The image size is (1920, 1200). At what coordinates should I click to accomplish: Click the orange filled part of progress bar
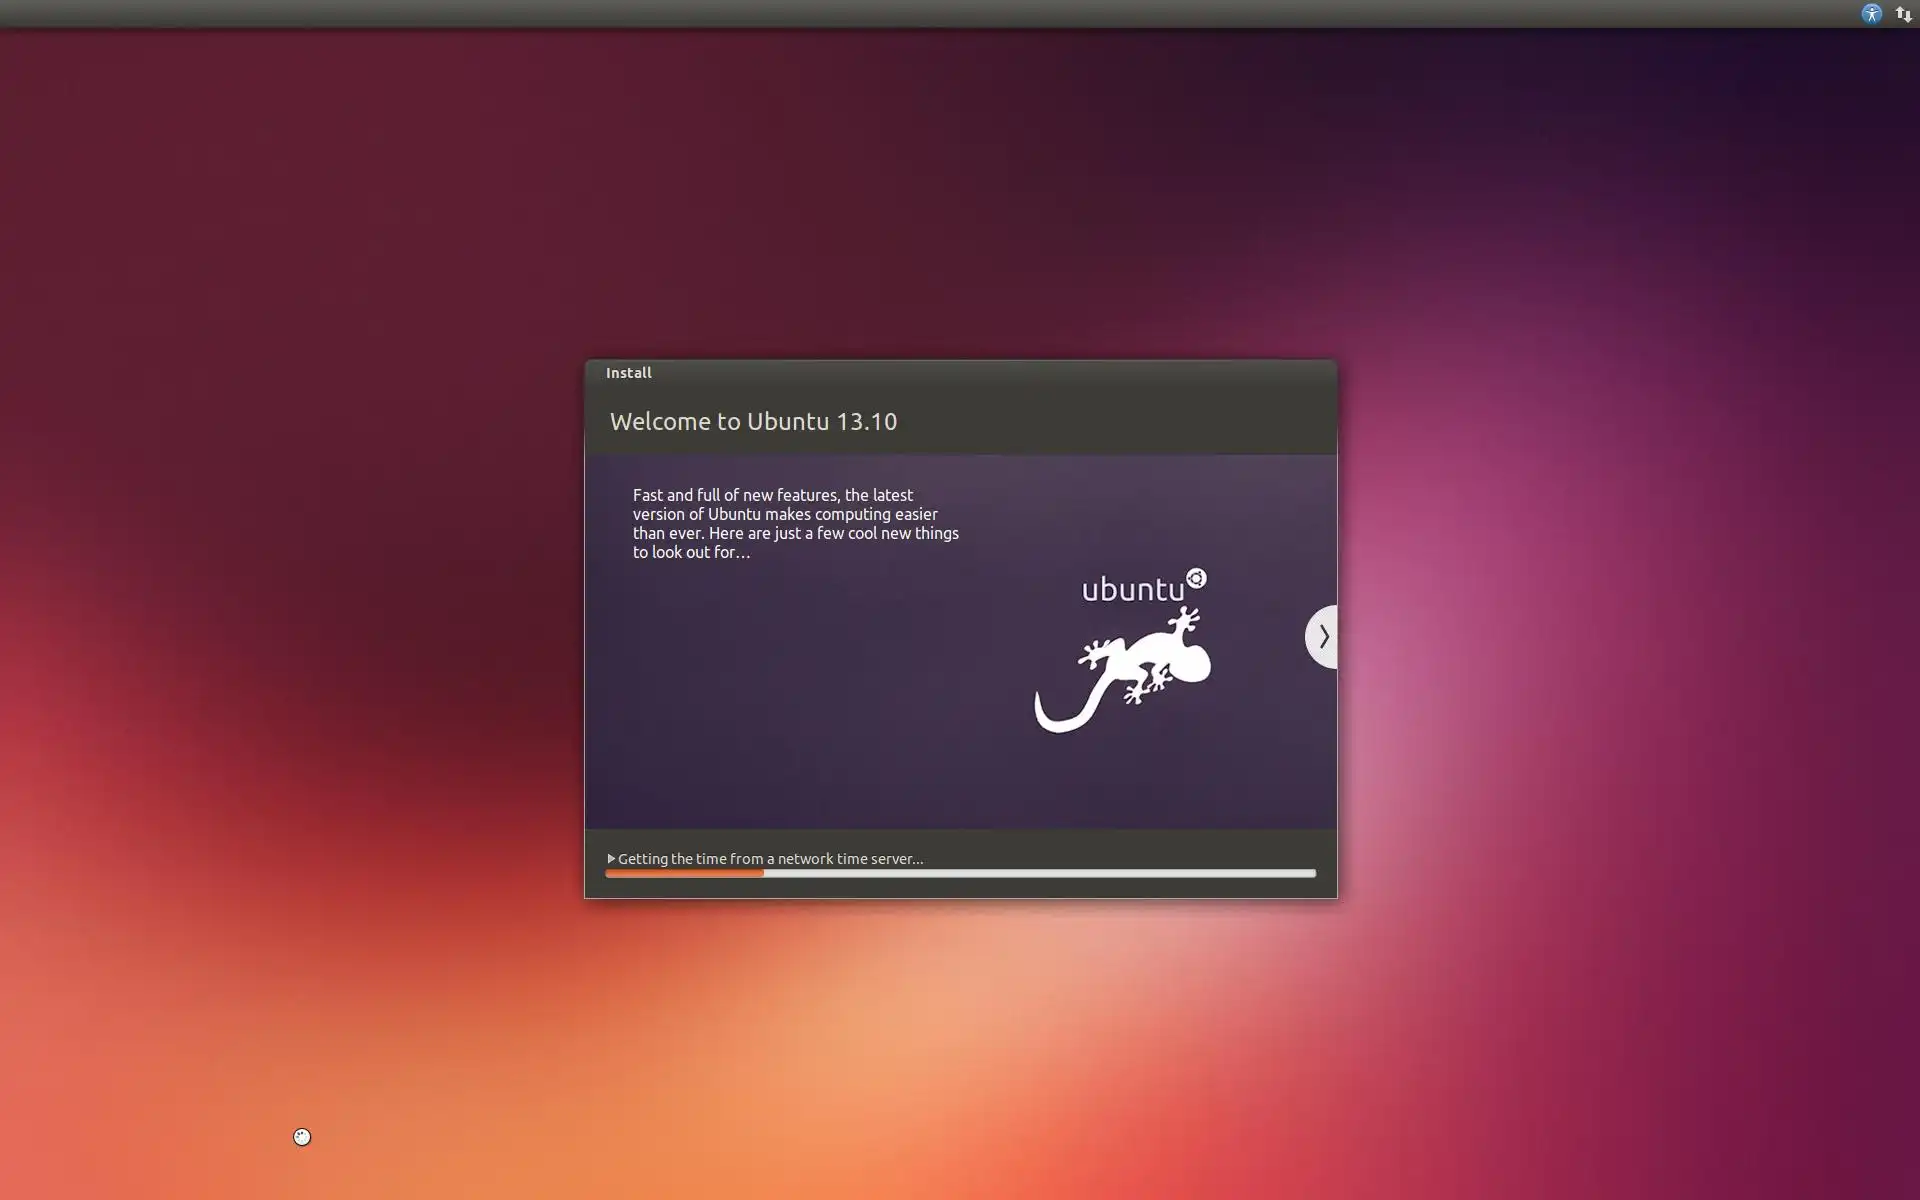click(684, 873)
